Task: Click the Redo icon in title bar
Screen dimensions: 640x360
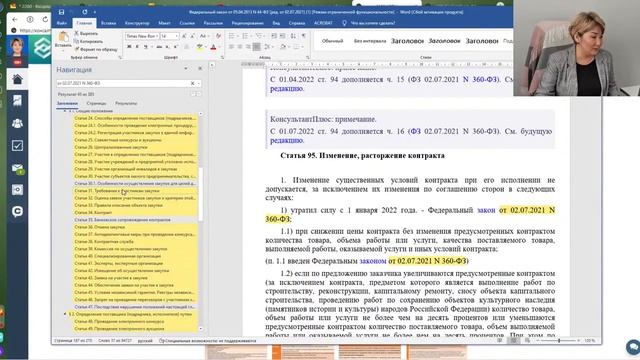Action: pos(84,12)
